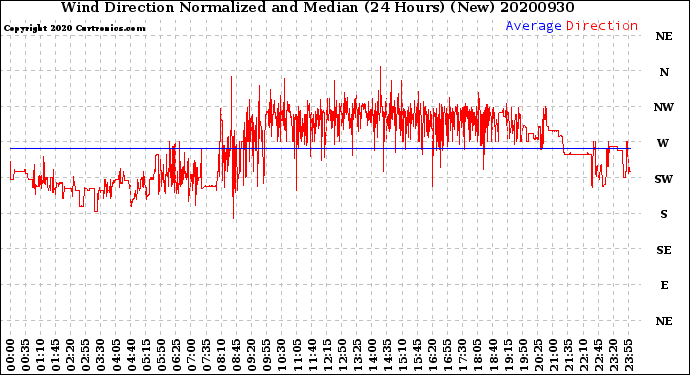Viewport: 690px width, 375px height.
Task: Select the 19:15 time label
Action: pyautogui.click(x=508, y=355)
